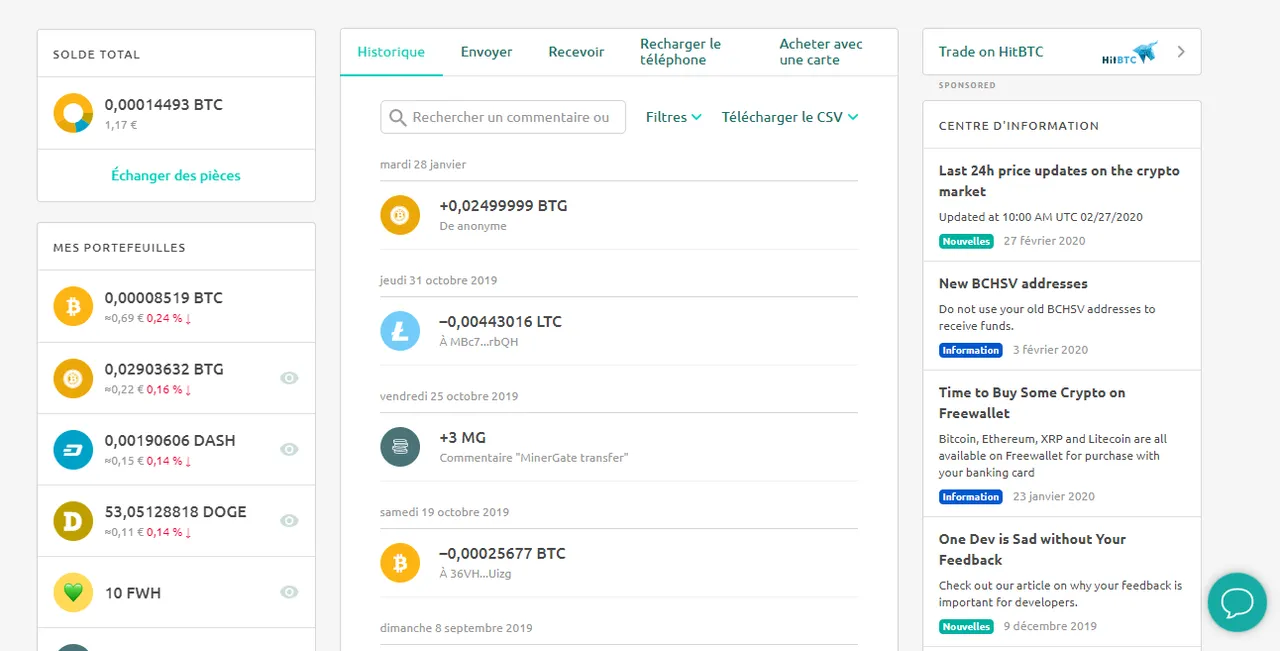Toggle visibility of the DASH wallet
Image resolution: width=1280 pixels, height=651 pixels.
[x=289, y=450]
